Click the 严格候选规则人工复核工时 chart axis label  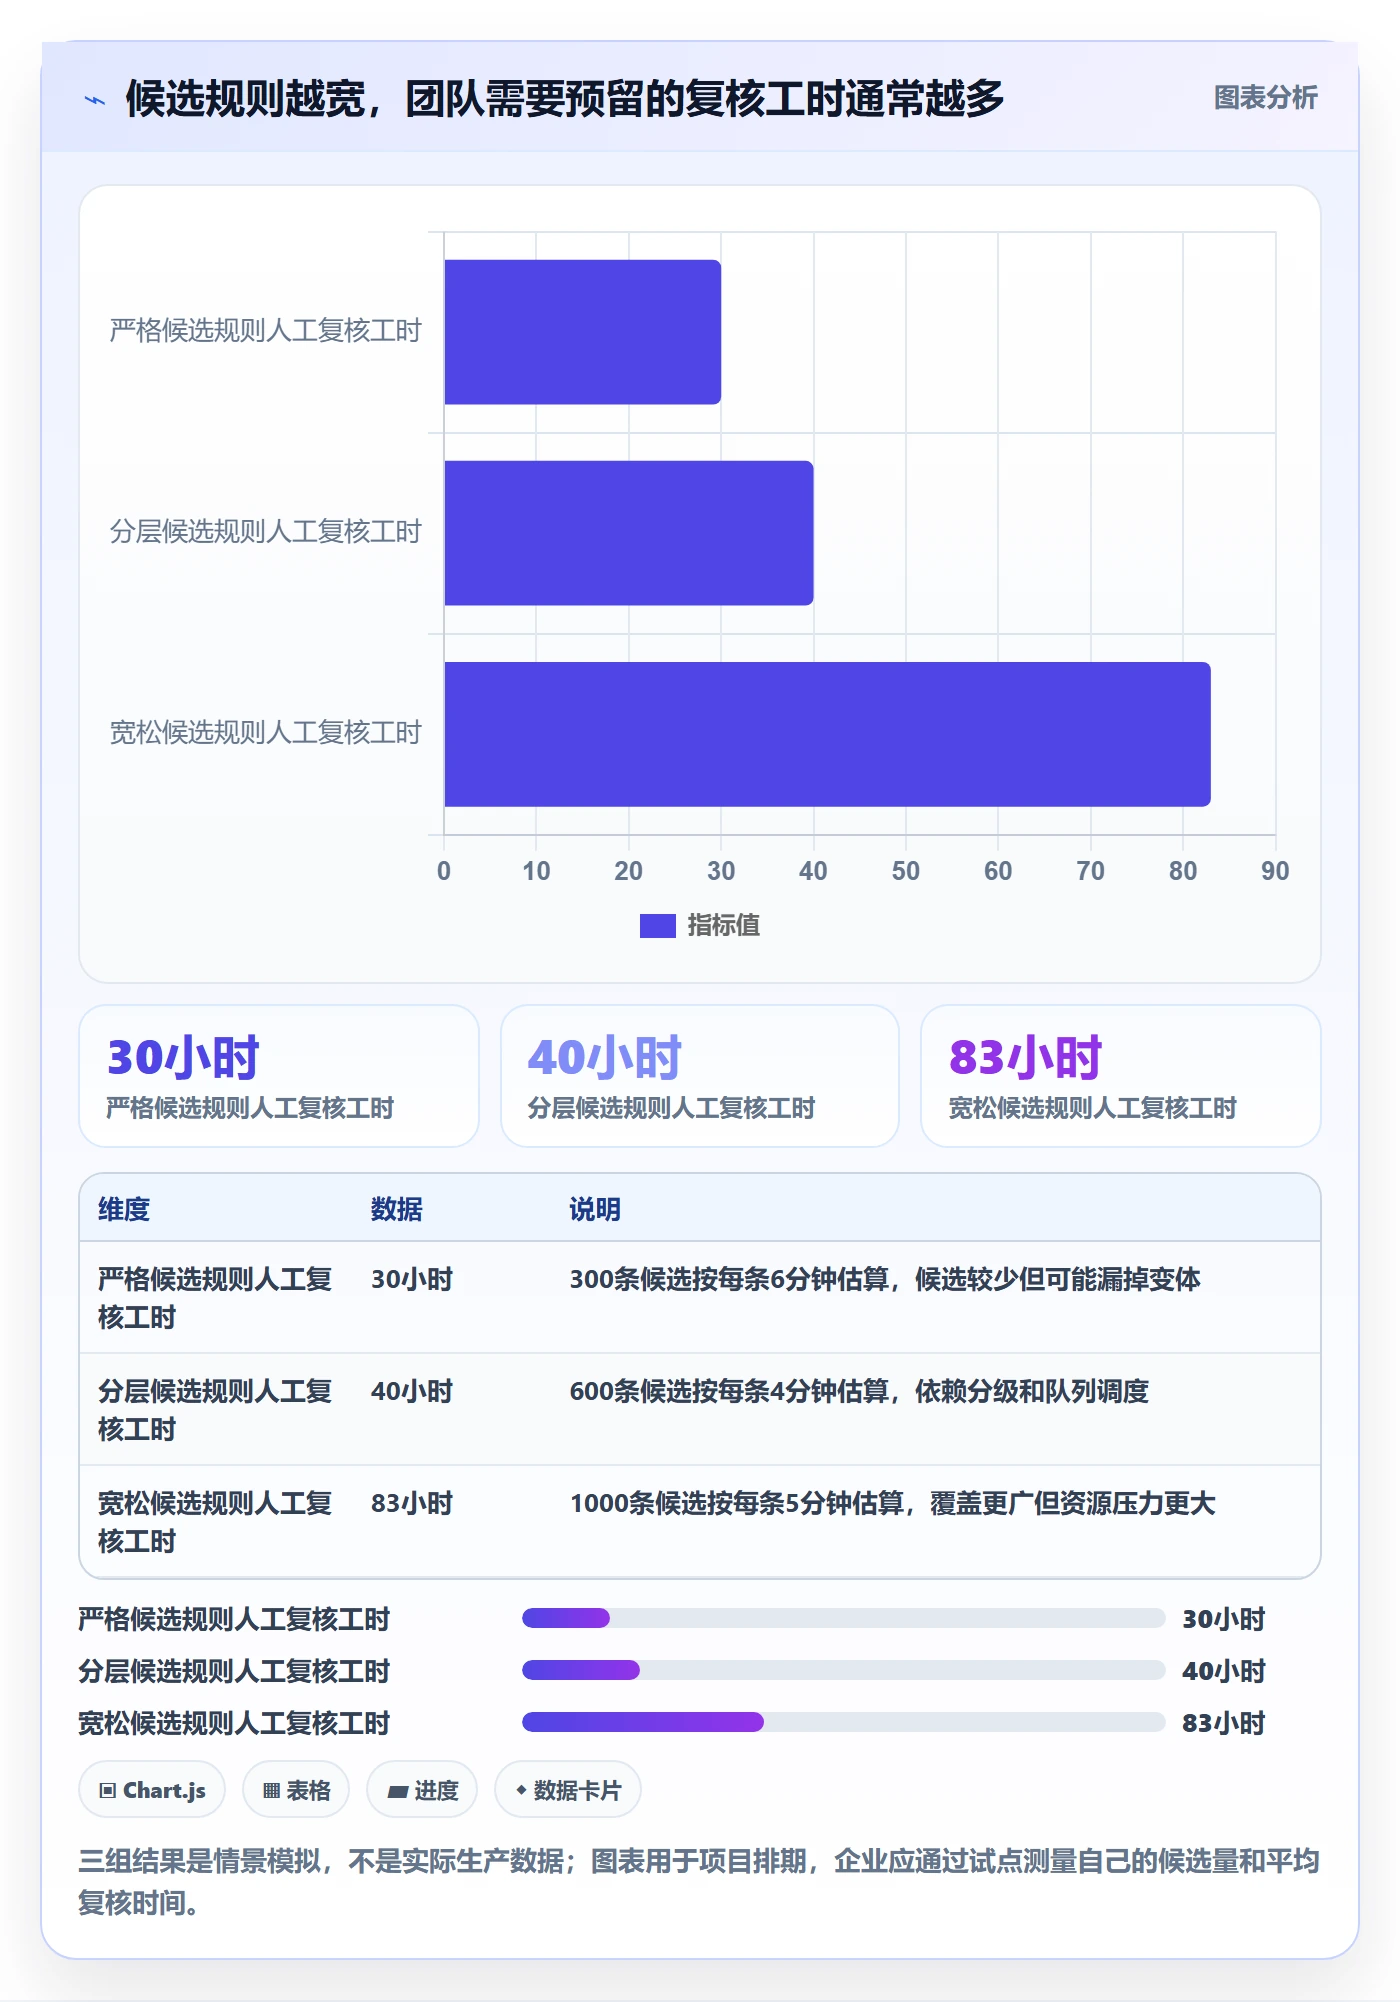pyautogui.click(x=266, y=331)
